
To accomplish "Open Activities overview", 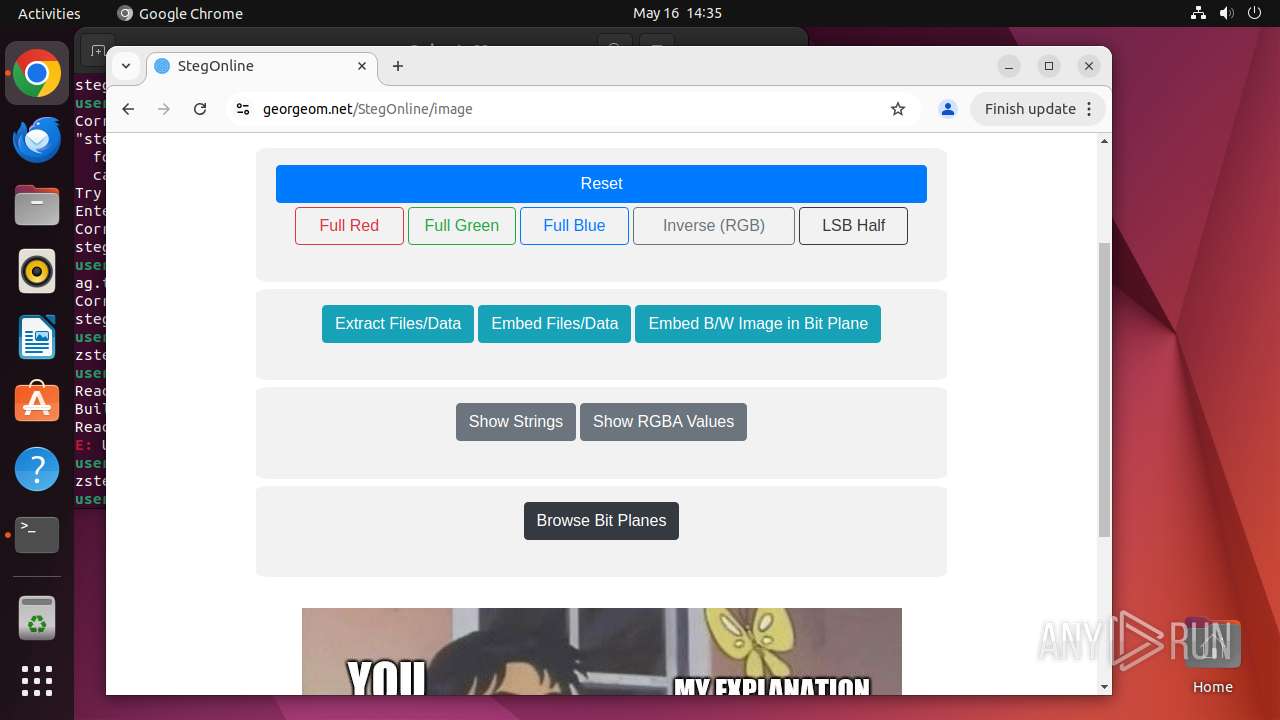I will [49, 13].
